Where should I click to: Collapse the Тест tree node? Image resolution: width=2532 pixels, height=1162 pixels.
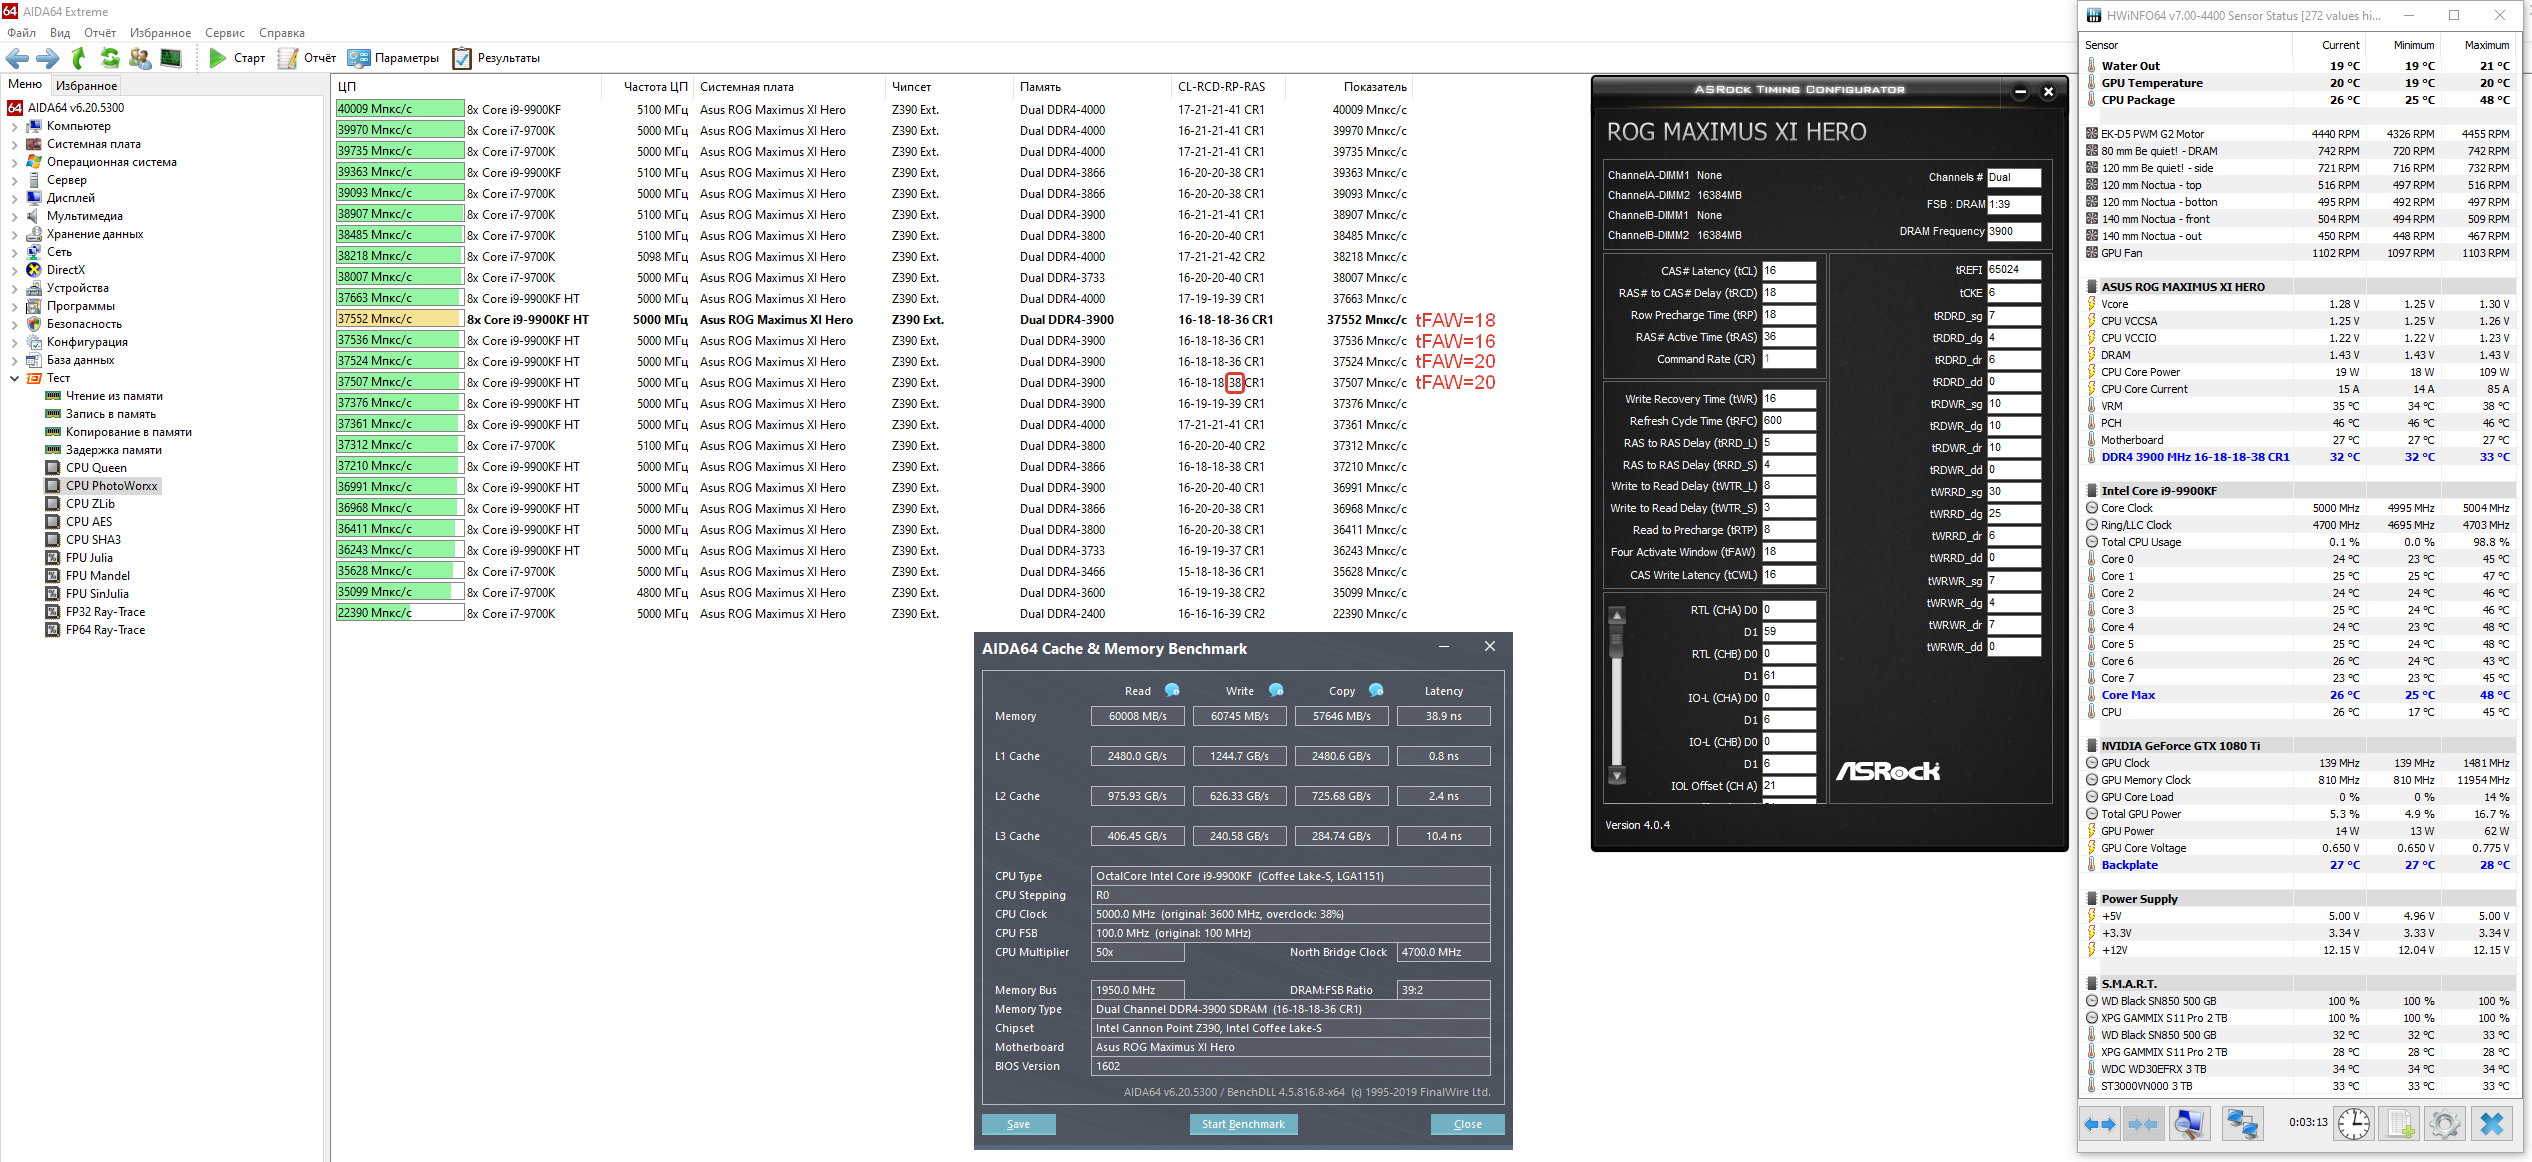[14, 378]
